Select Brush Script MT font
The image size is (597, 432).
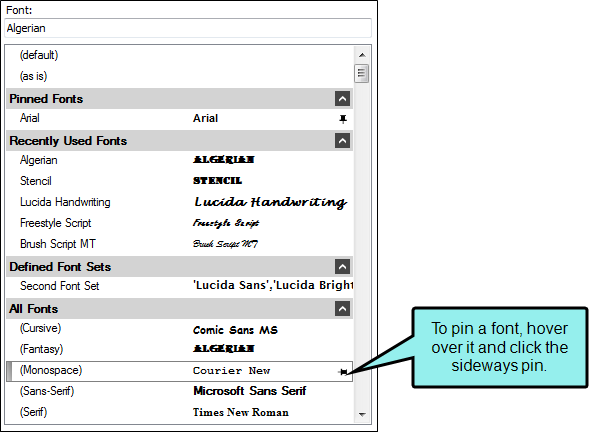(x=180, y=244)
